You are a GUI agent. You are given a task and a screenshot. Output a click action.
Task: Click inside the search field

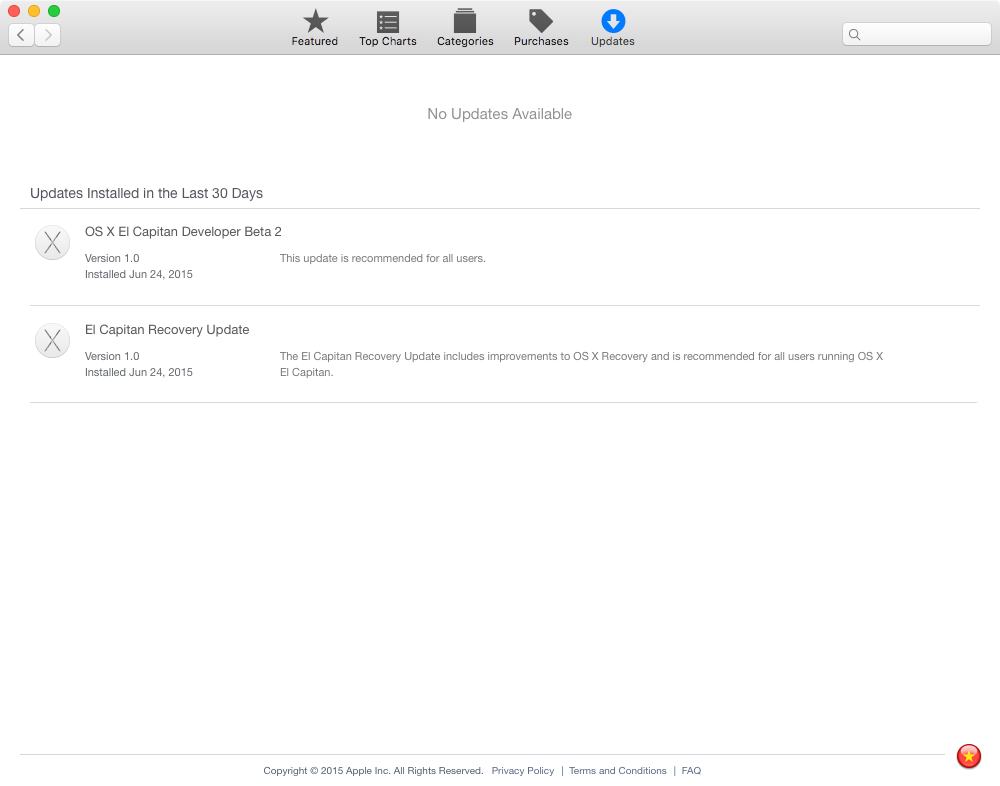925,34
